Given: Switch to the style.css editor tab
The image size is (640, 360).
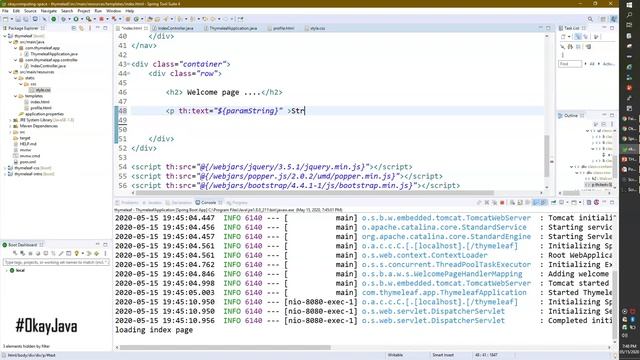Looking at the screenshot, I should [x=318, y=28].
